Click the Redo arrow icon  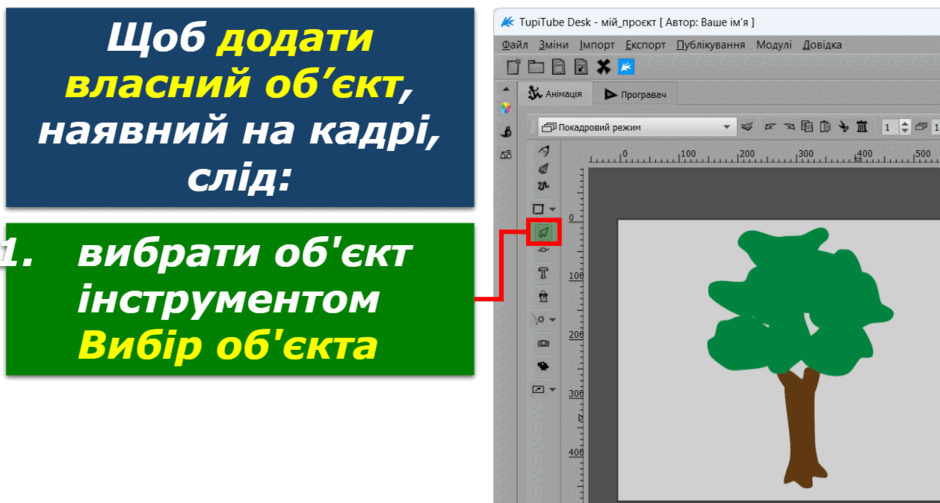[788, 126]
